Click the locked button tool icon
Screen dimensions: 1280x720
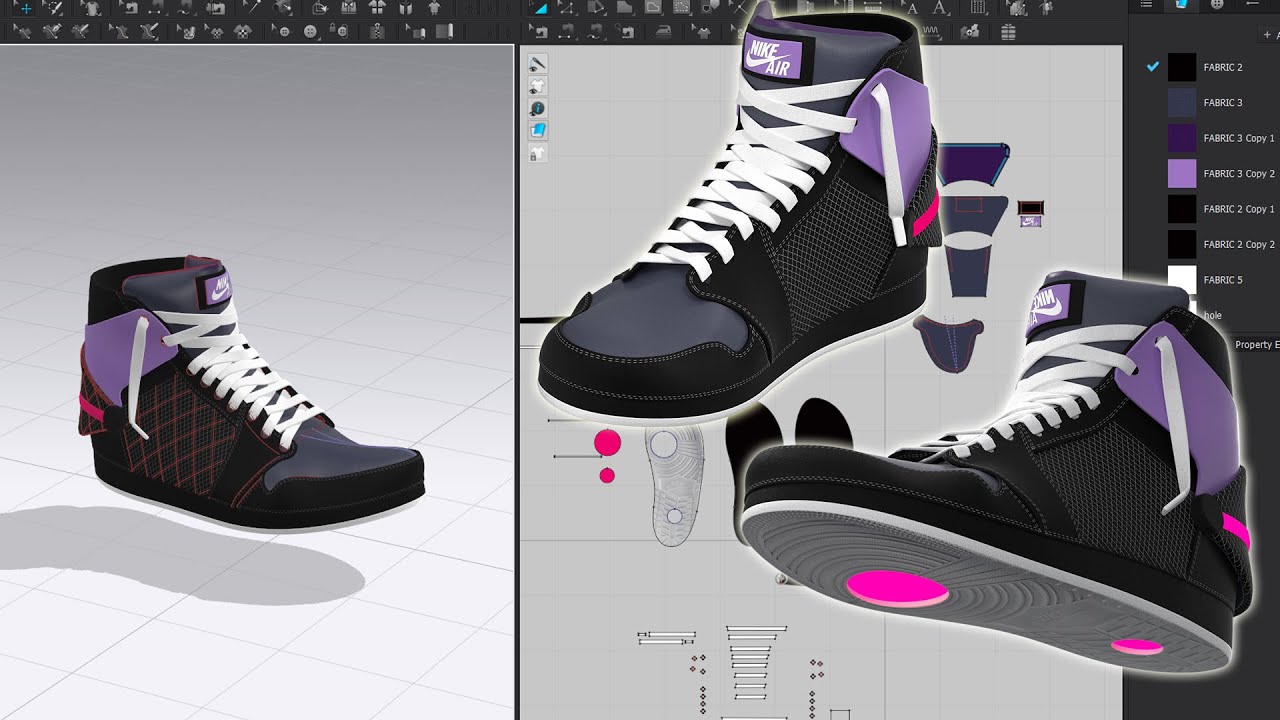pos(339,31)
